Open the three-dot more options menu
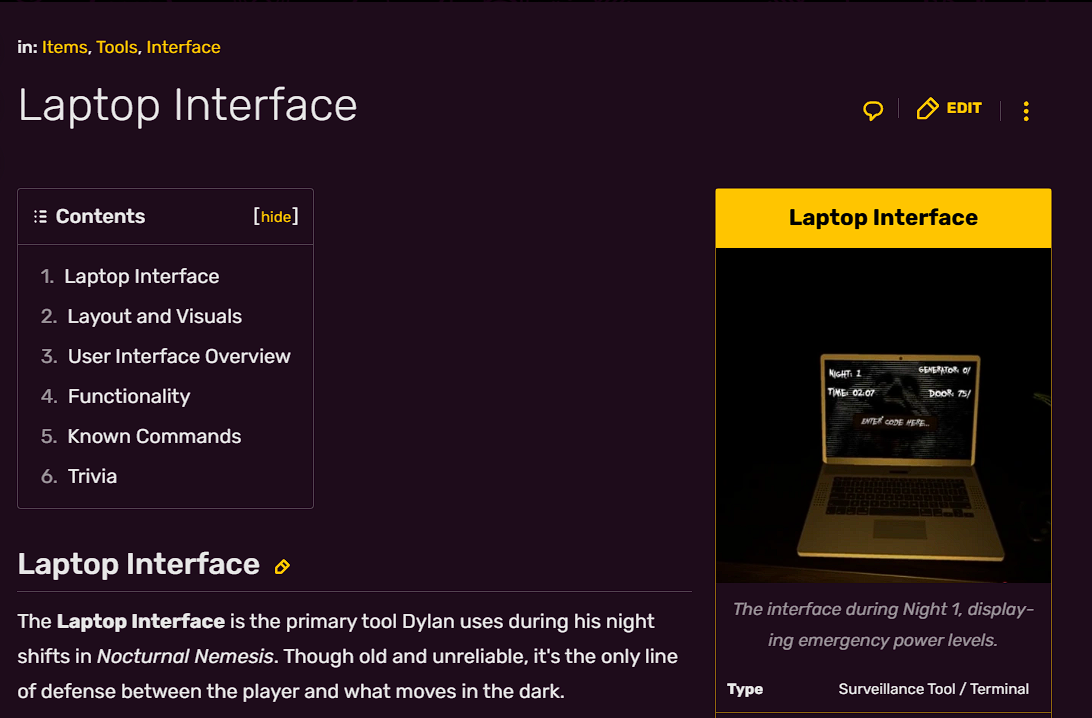Screen dimensions: 1092x718 pos(1026,111)
